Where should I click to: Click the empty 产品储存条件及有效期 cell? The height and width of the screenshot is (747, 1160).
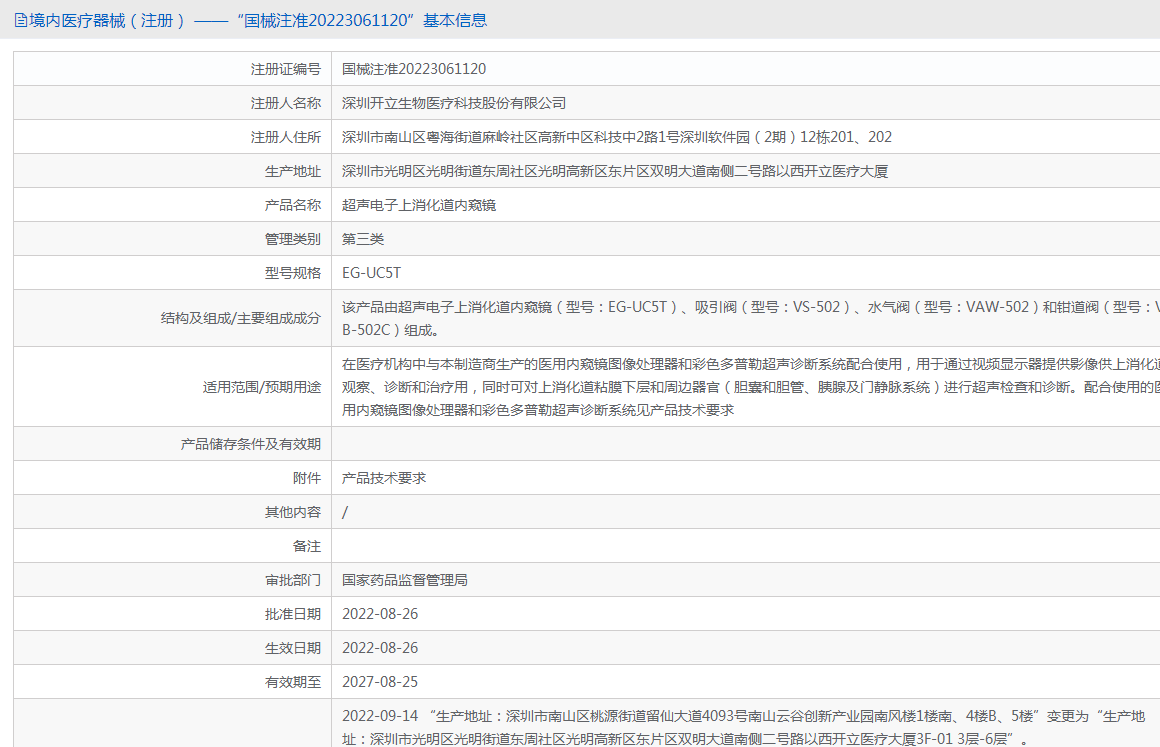(x=745, y=444)
